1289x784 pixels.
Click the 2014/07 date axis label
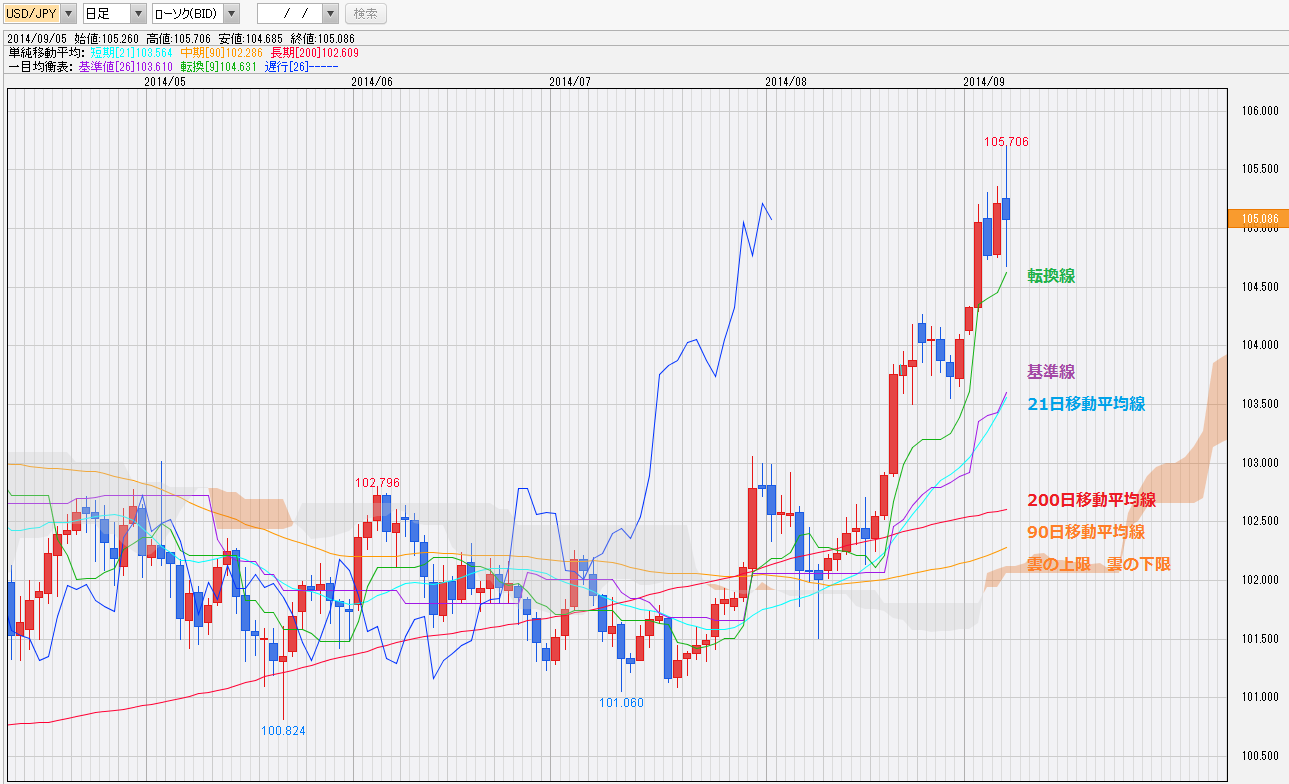click(571, 82)
